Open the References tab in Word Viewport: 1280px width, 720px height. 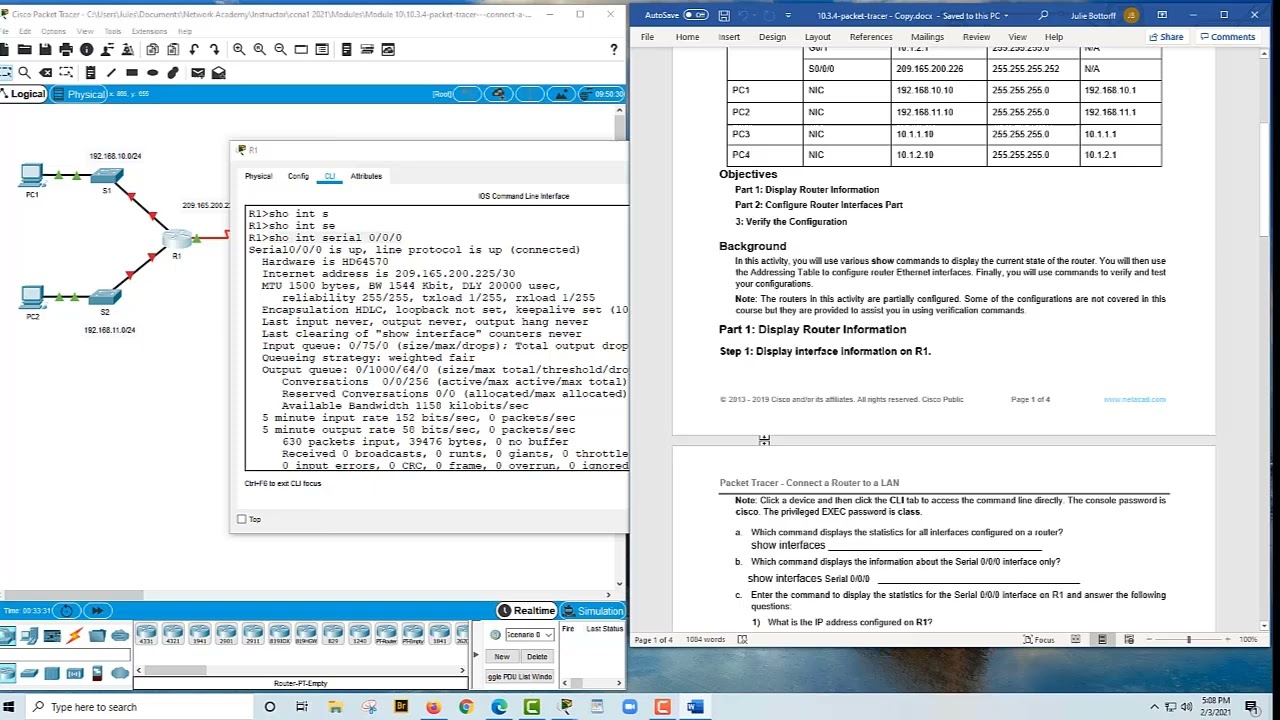point(871,37)
